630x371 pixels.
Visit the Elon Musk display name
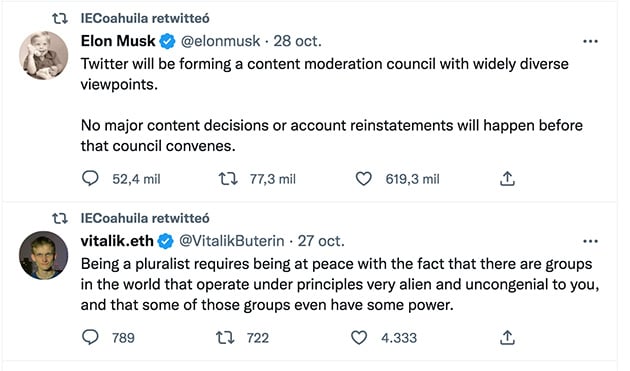point(118,41)
